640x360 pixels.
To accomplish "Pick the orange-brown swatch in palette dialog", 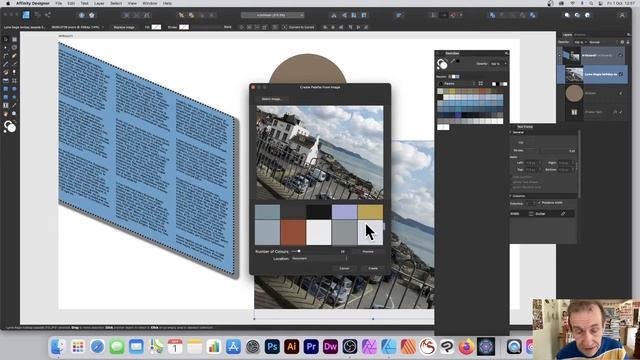I will pos(293,233).
